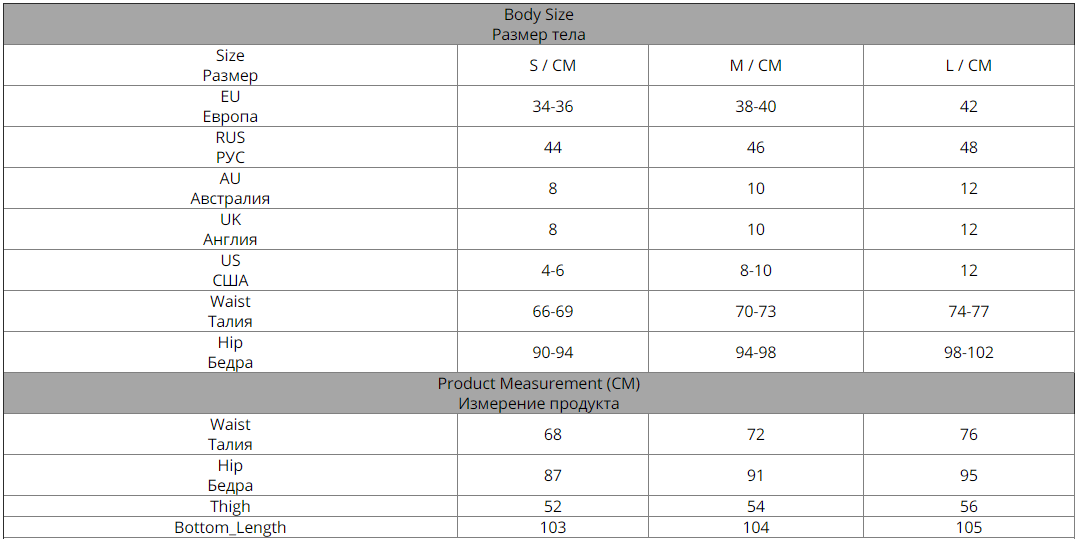Click the RUS РУС row label
This screenshot has width=1076, height=539.
click(231, 148)
